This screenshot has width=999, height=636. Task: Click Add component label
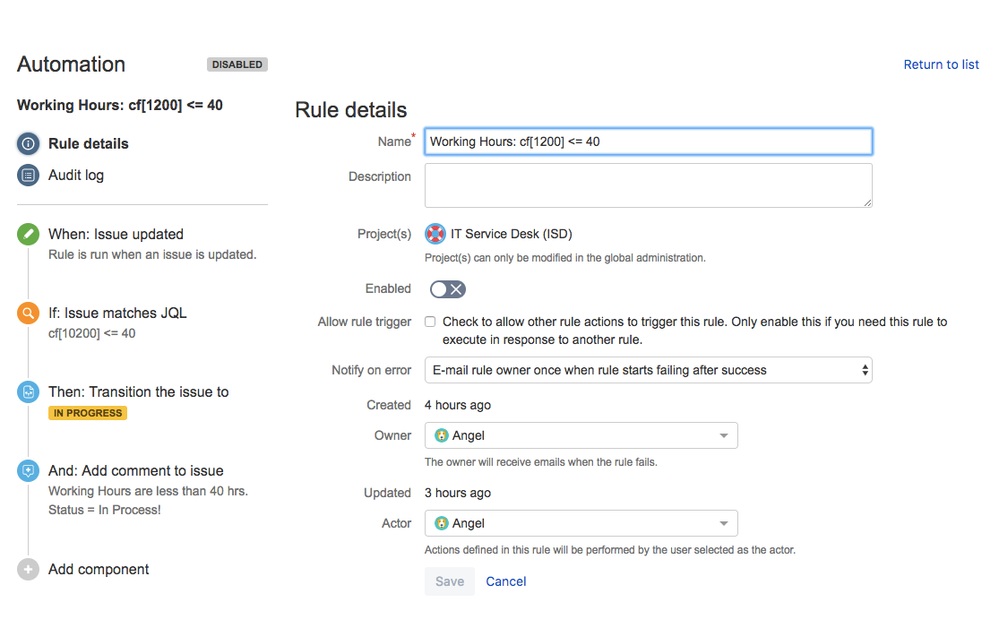tap(99, 569)
